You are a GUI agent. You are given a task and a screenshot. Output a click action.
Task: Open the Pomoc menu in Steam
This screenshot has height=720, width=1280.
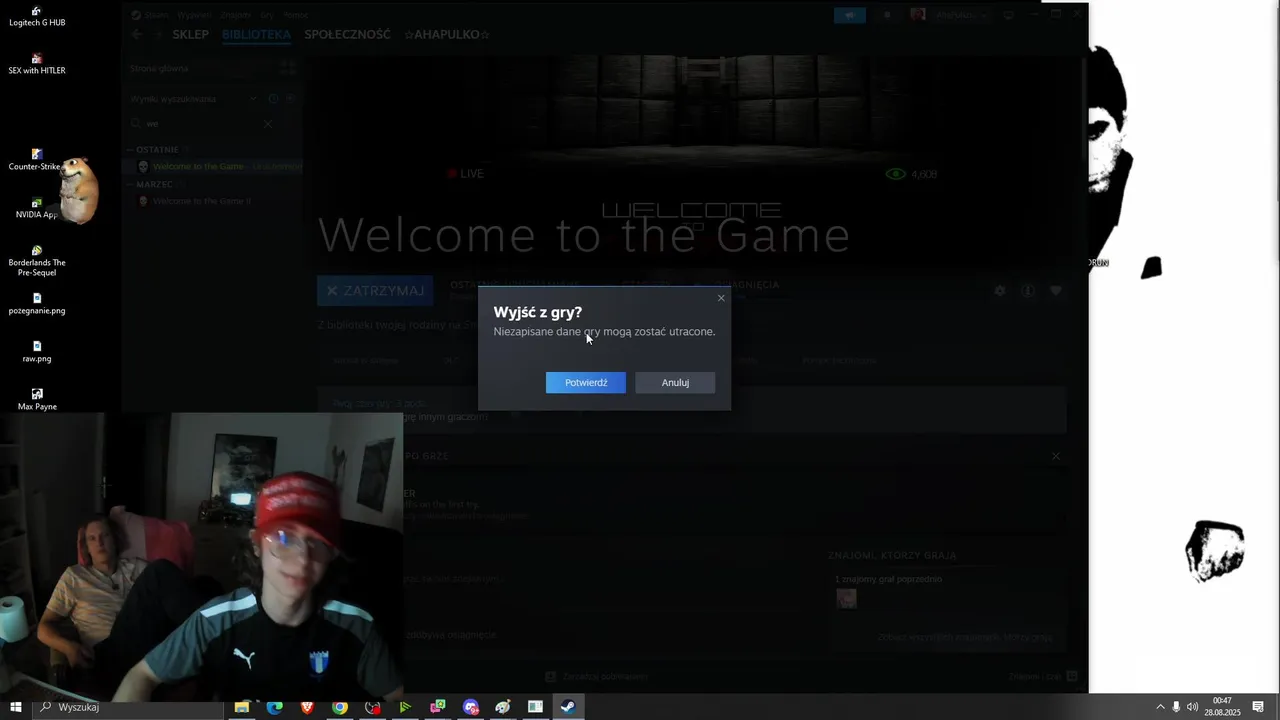point(295,15)
